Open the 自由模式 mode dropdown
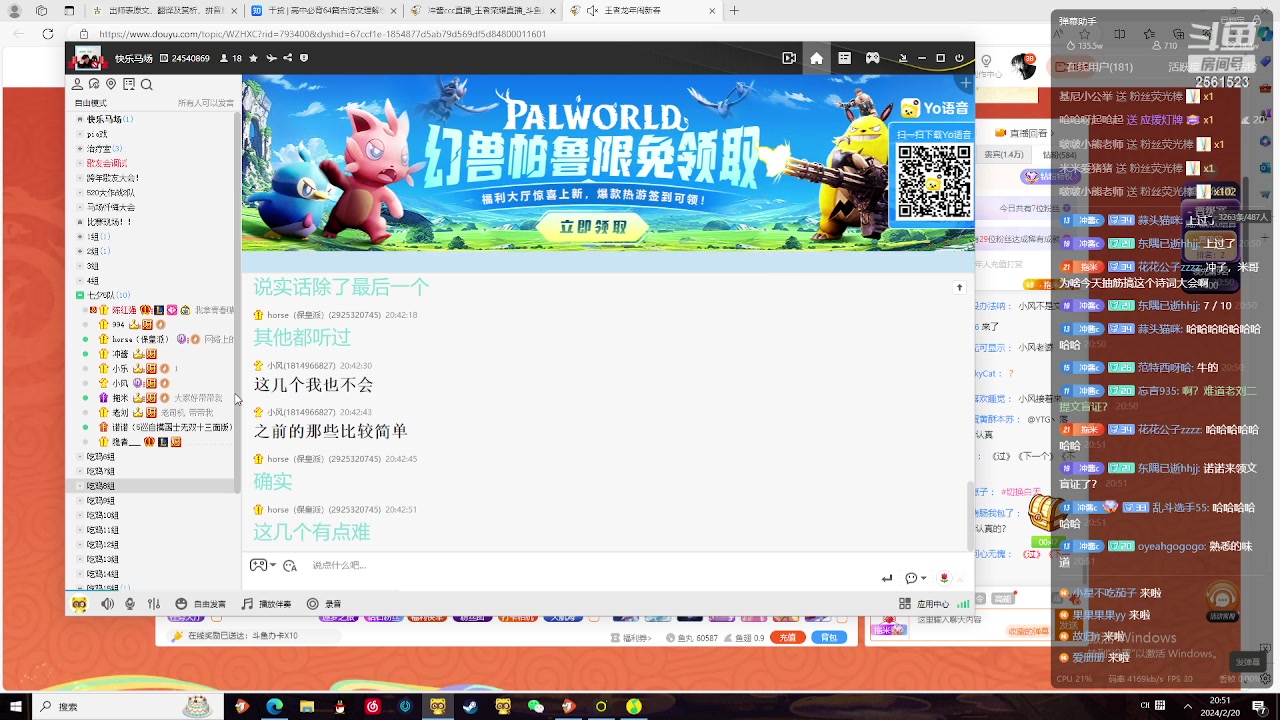Screen dimensions: 1280x720 (91, 103)
